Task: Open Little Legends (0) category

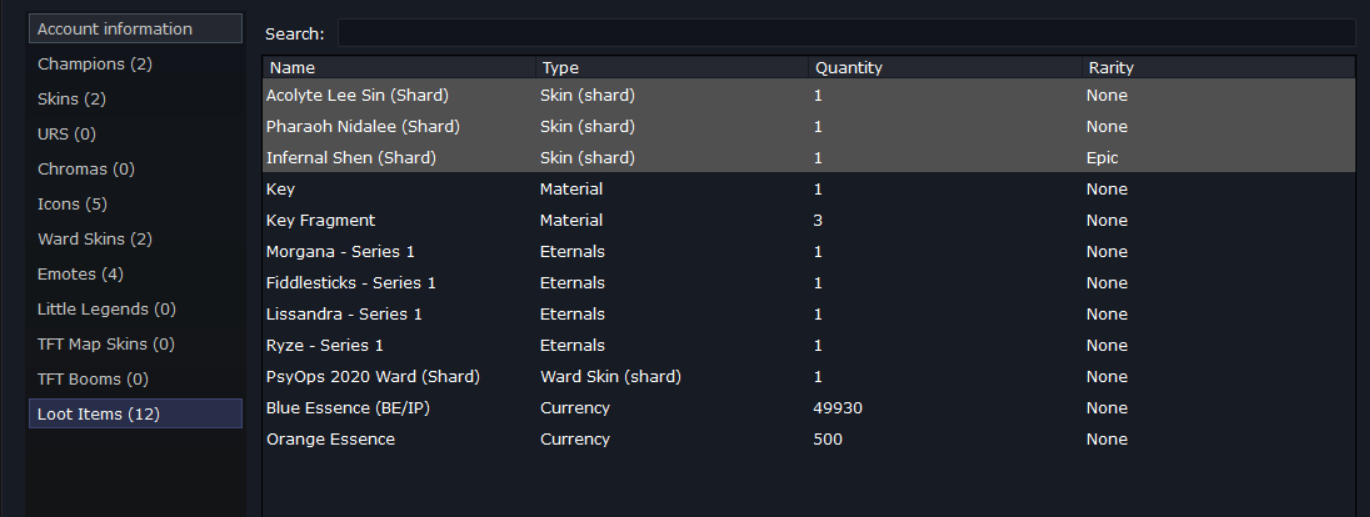Action: tap(135, 309)
